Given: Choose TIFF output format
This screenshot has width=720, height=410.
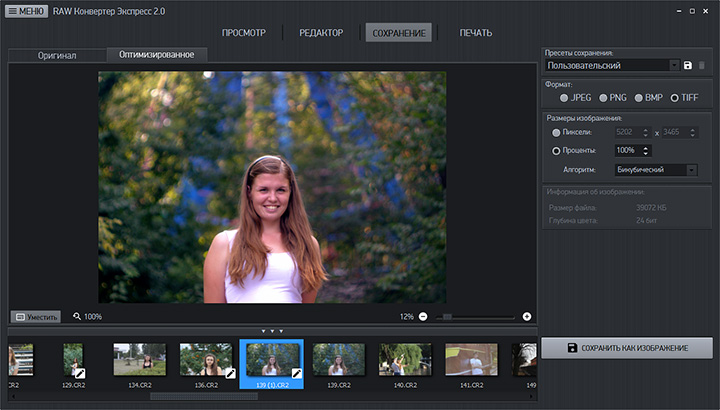Looking at the screenshot, I should pos(684,98).
